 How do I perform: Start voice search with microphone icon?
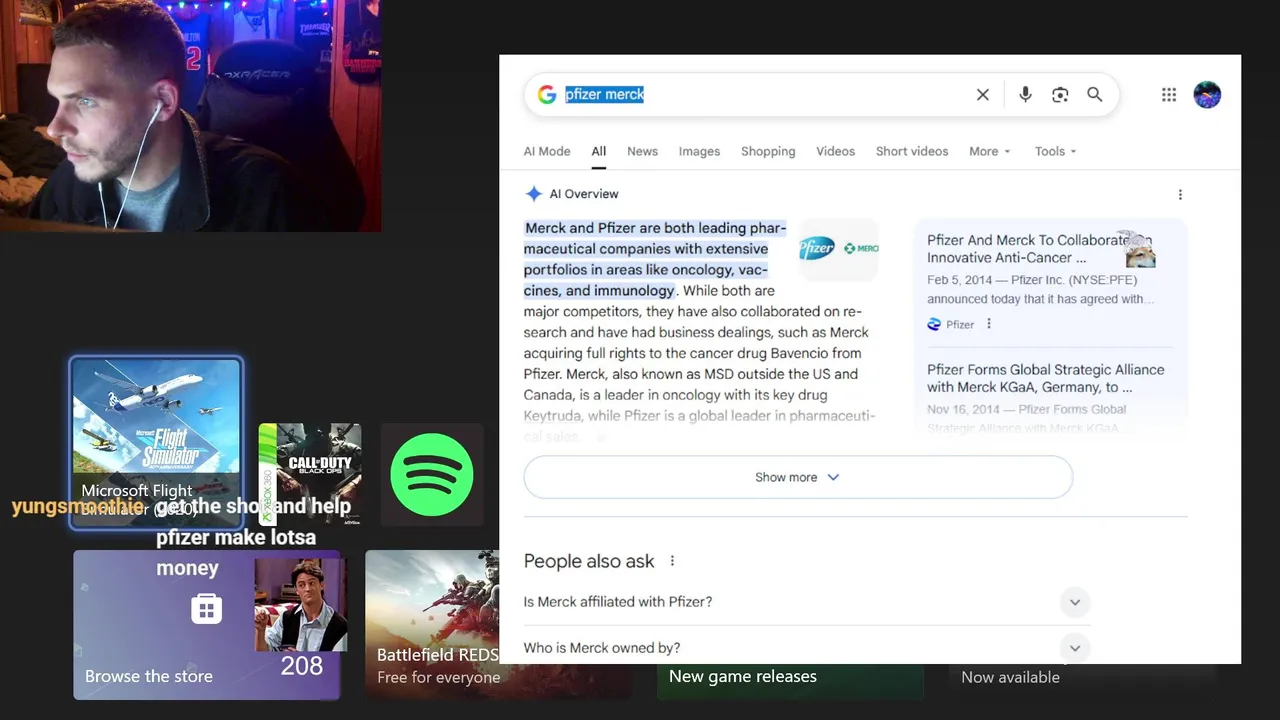coord(1025,94)
